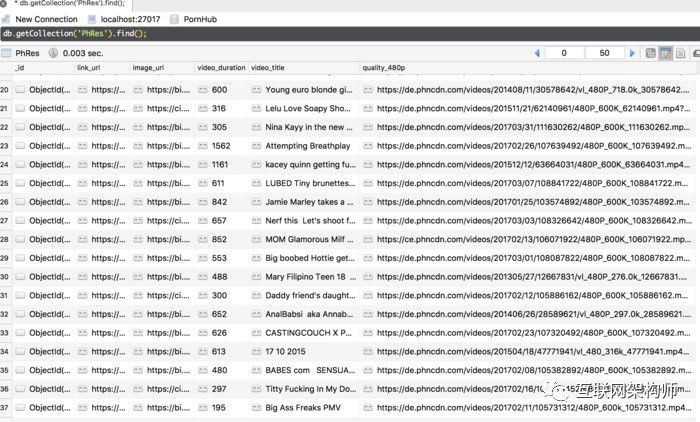
Task: Select row number 31
Action: click(x=4, y=296)
